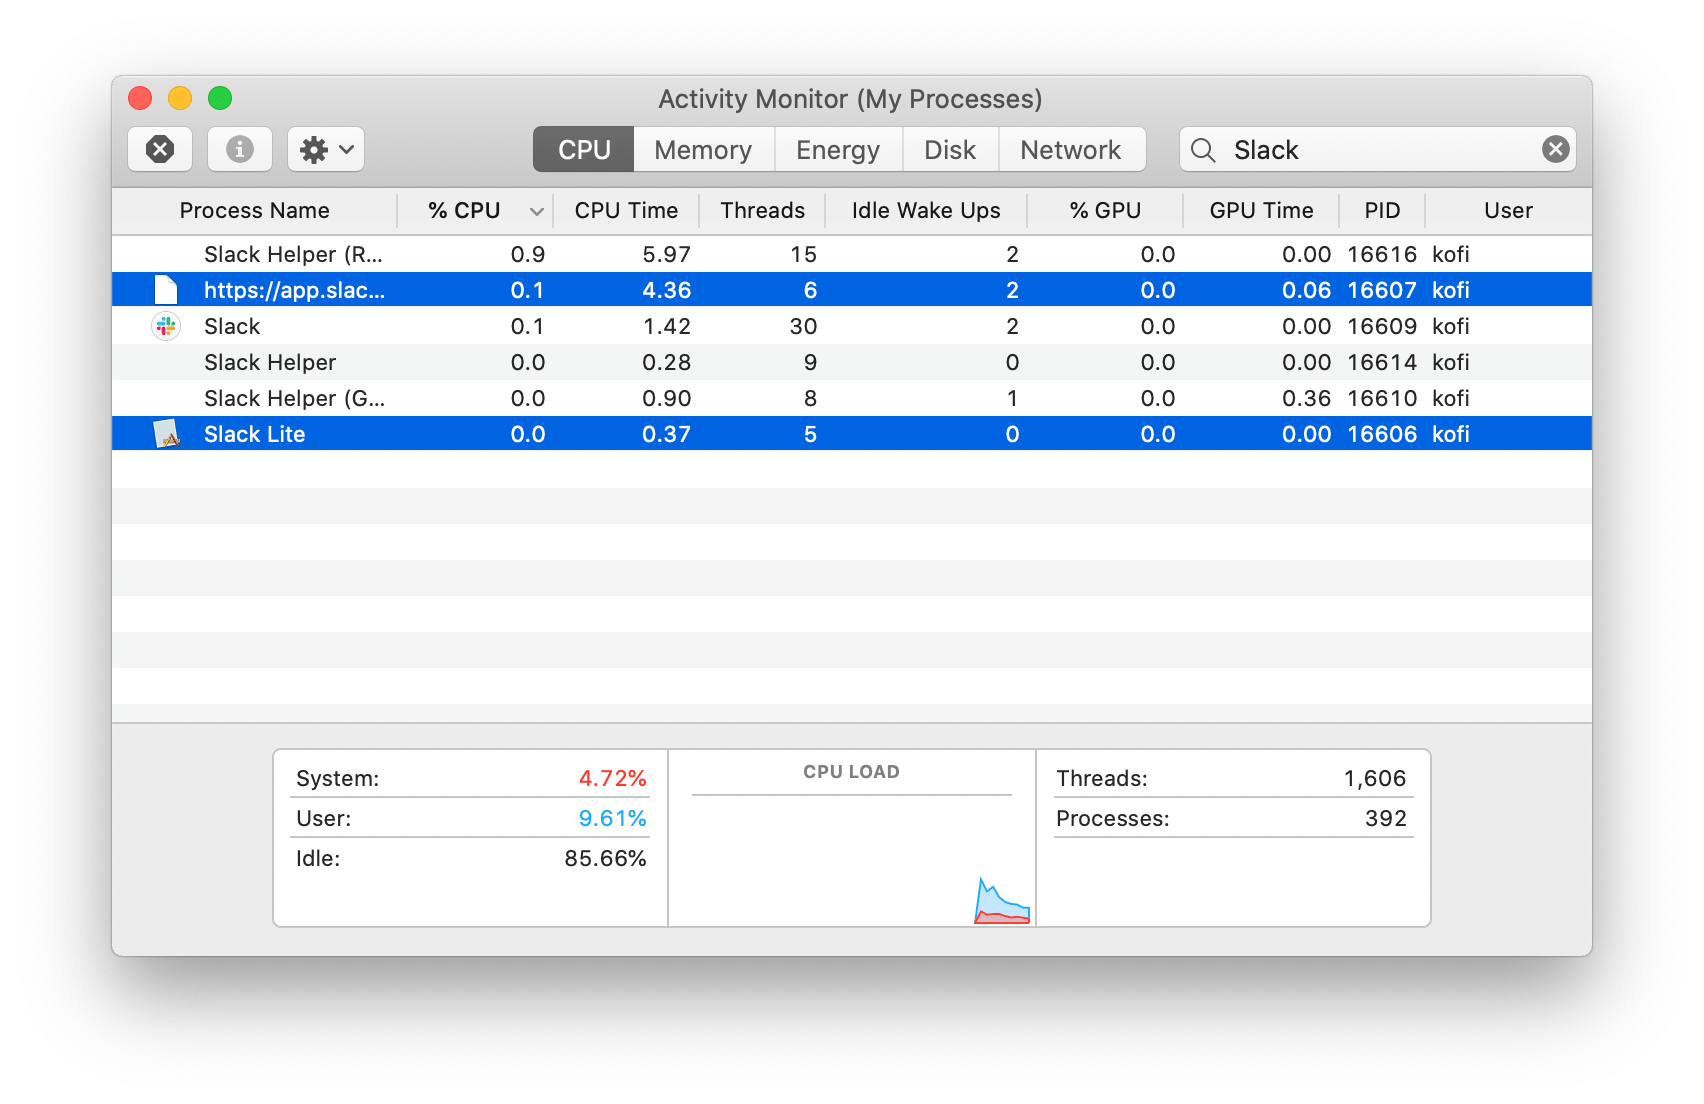The width and height of the screenshot is (1704, 1104).
Task: Switch to the Energy tab
Action: [x=838, y=150]
